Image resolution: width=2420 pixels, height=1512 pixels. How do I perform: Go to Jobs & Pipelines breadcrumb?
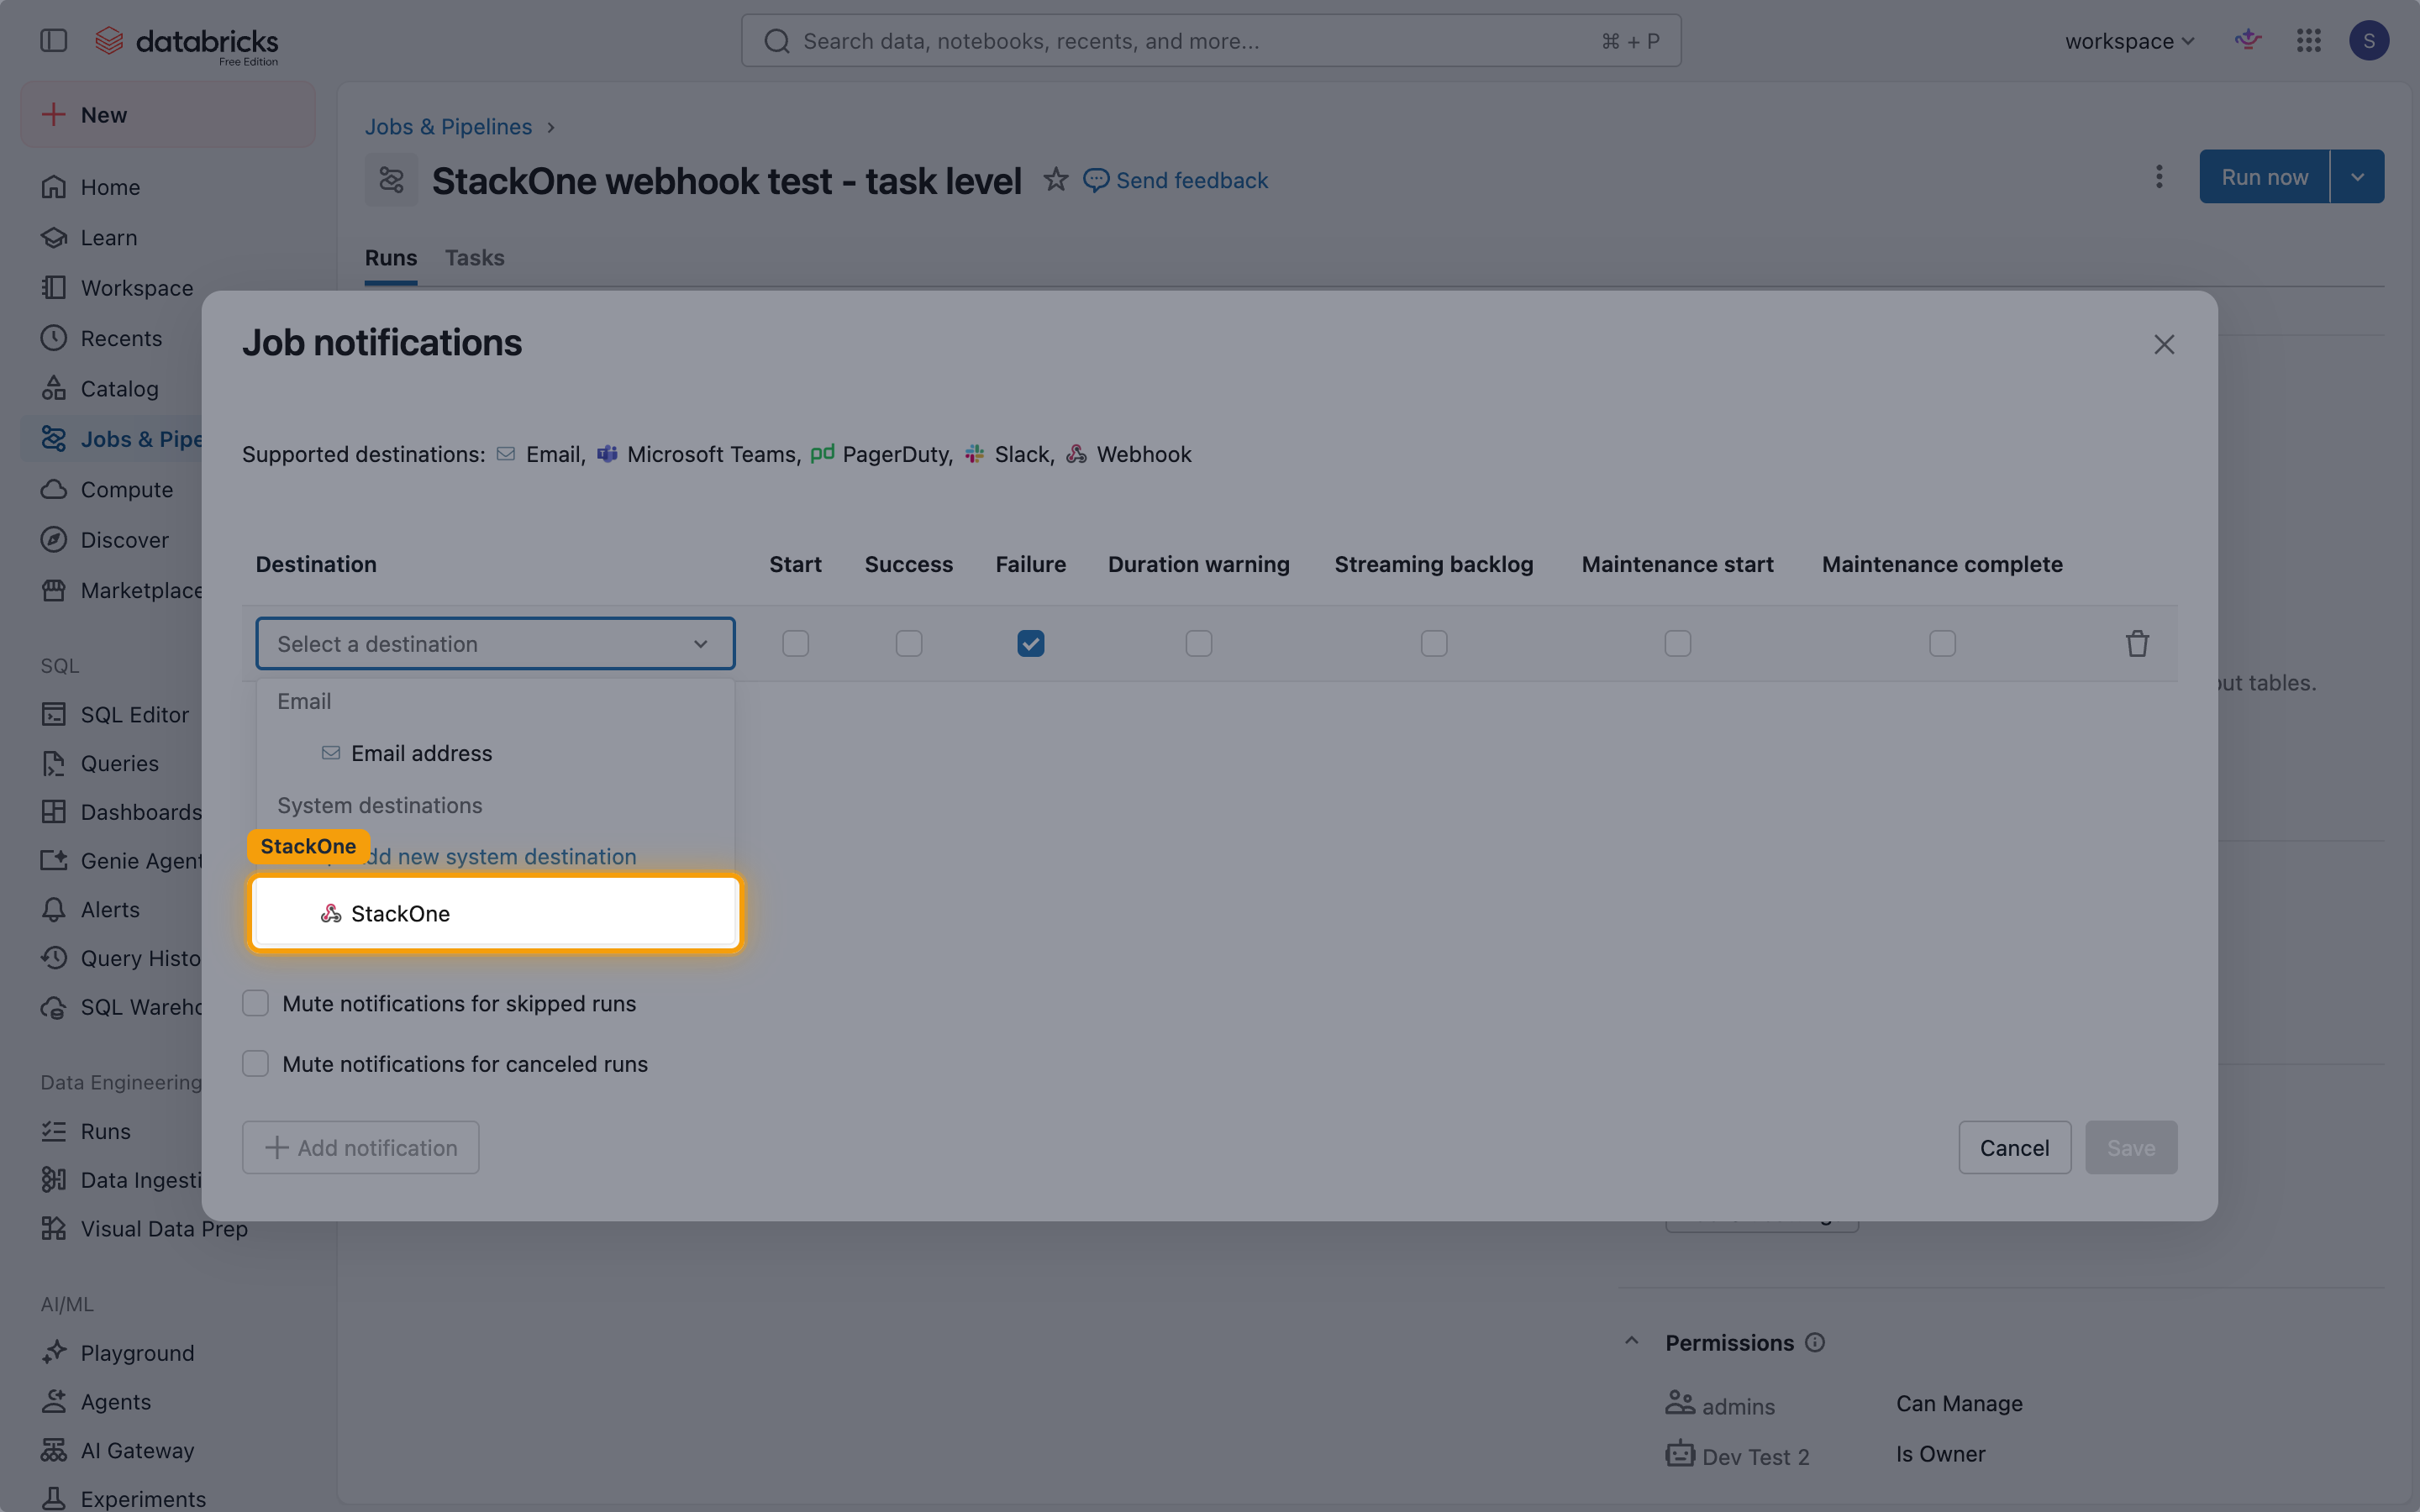[x=448, y=127]
